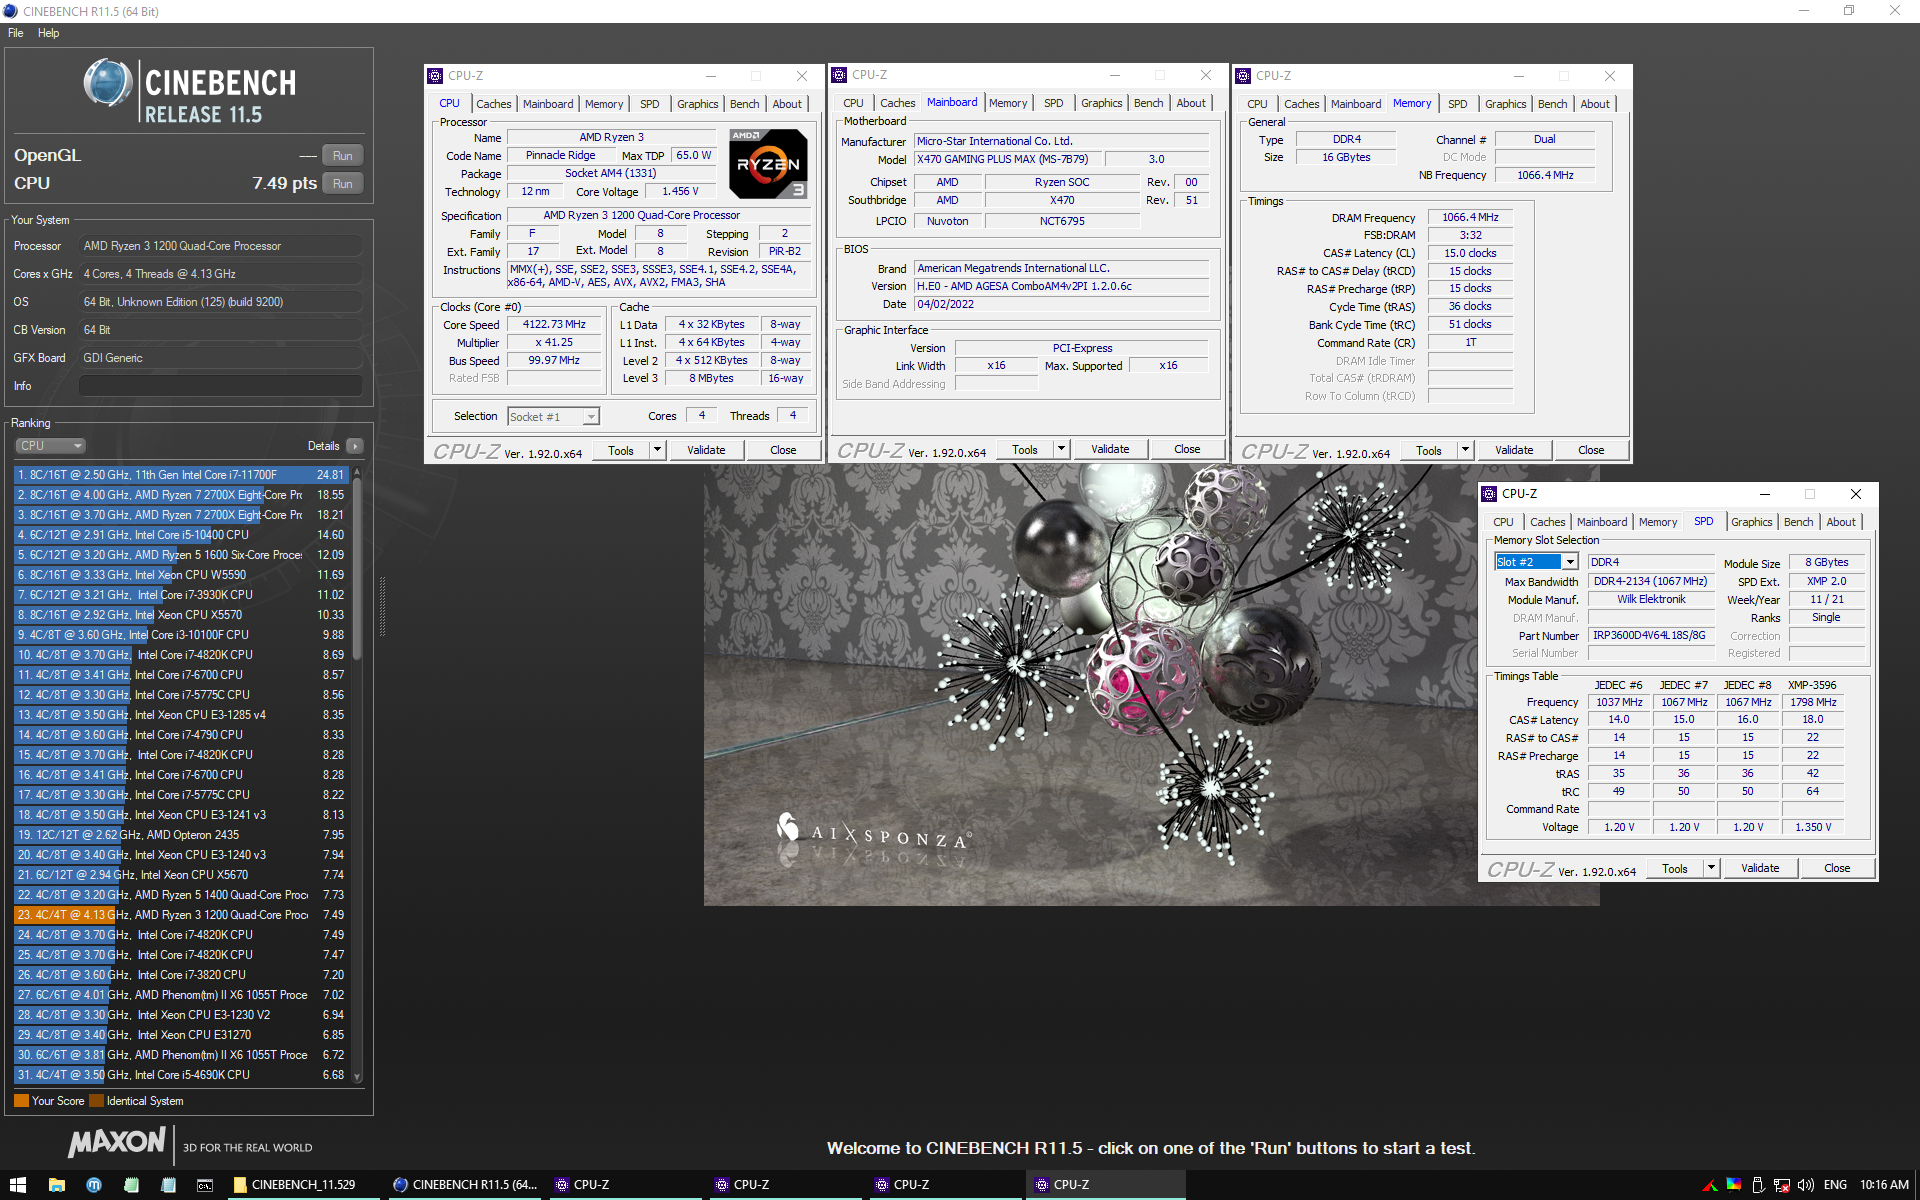Activate the second CPU-Z taskbar item
Image resolution: width=1920 pixels, height=1200 pixels.
(x=785, y=1185)
